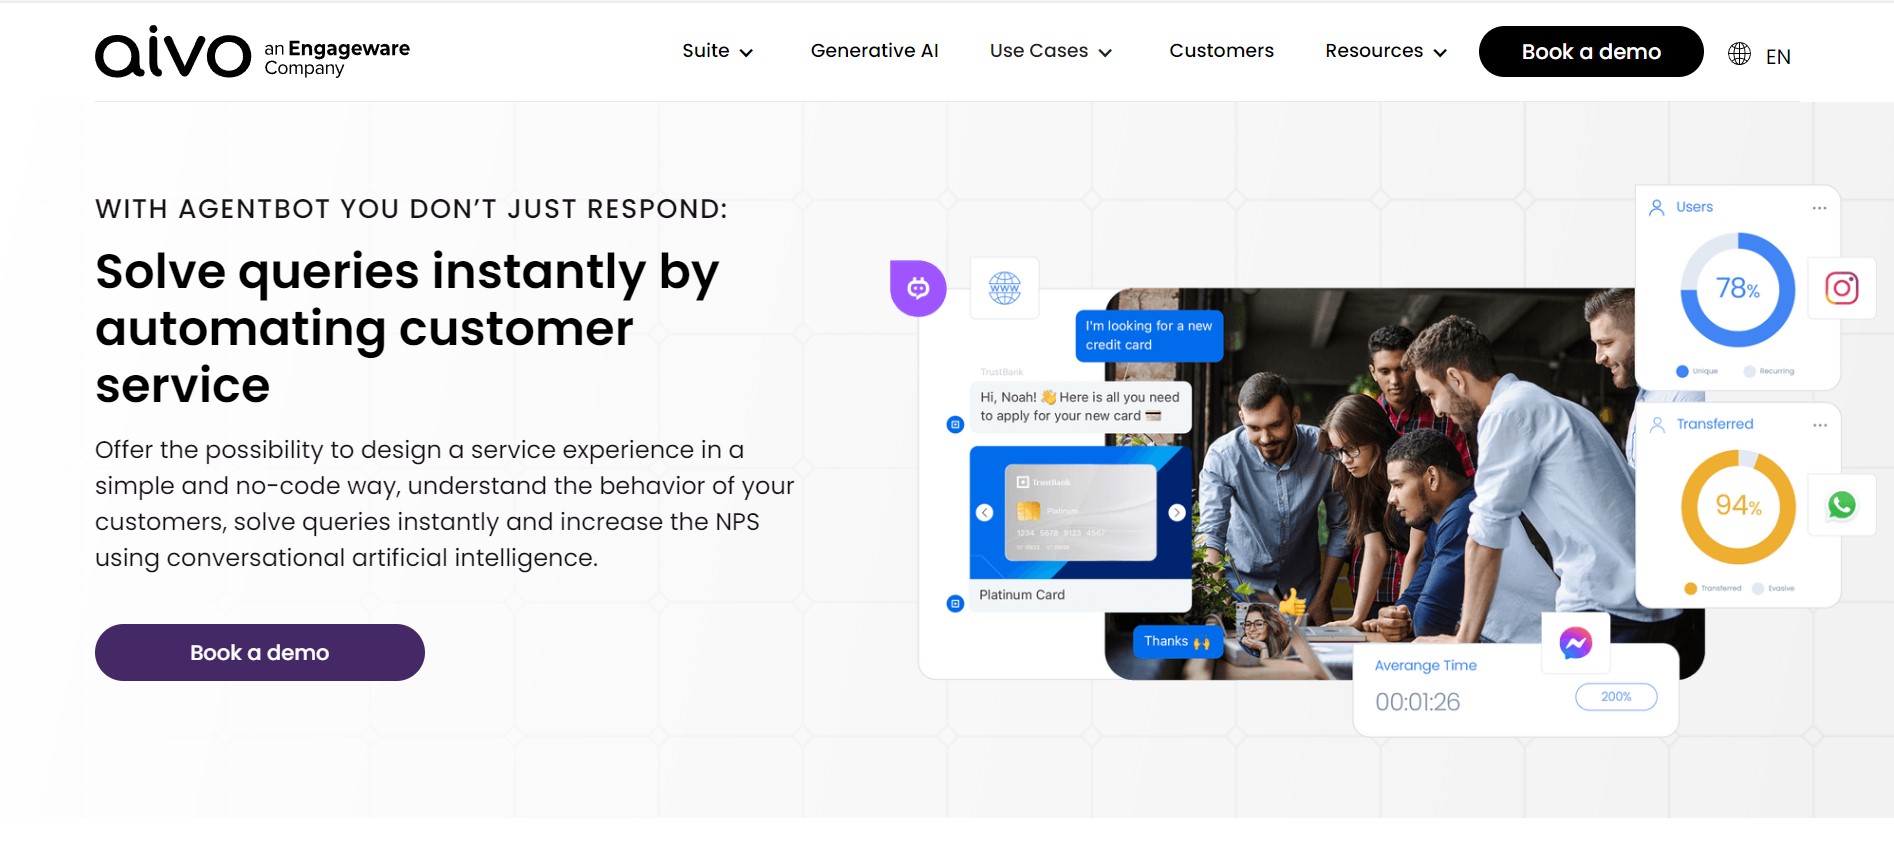
Task: Click the Platinum Card label
Action: pyautogui.click(x=1022, y=595)
